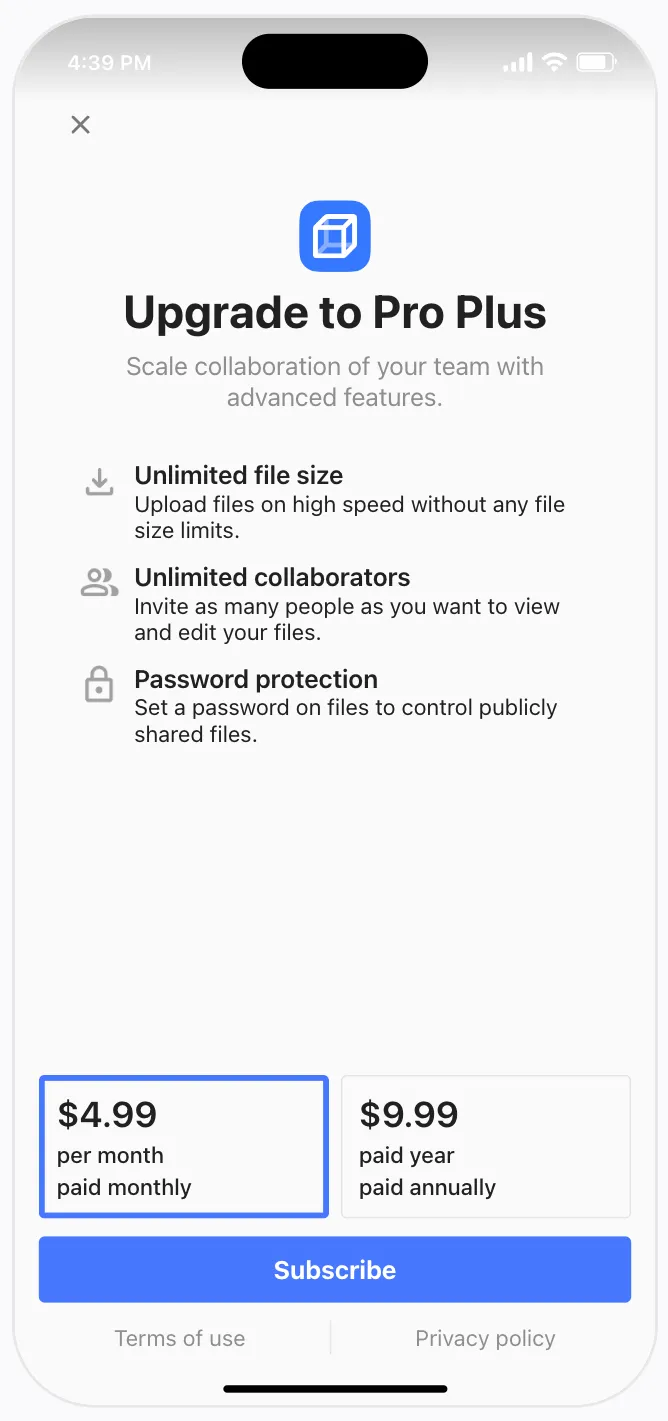Tap the cellular signal bars icon
668x1421 pixels.
point(517,63)
